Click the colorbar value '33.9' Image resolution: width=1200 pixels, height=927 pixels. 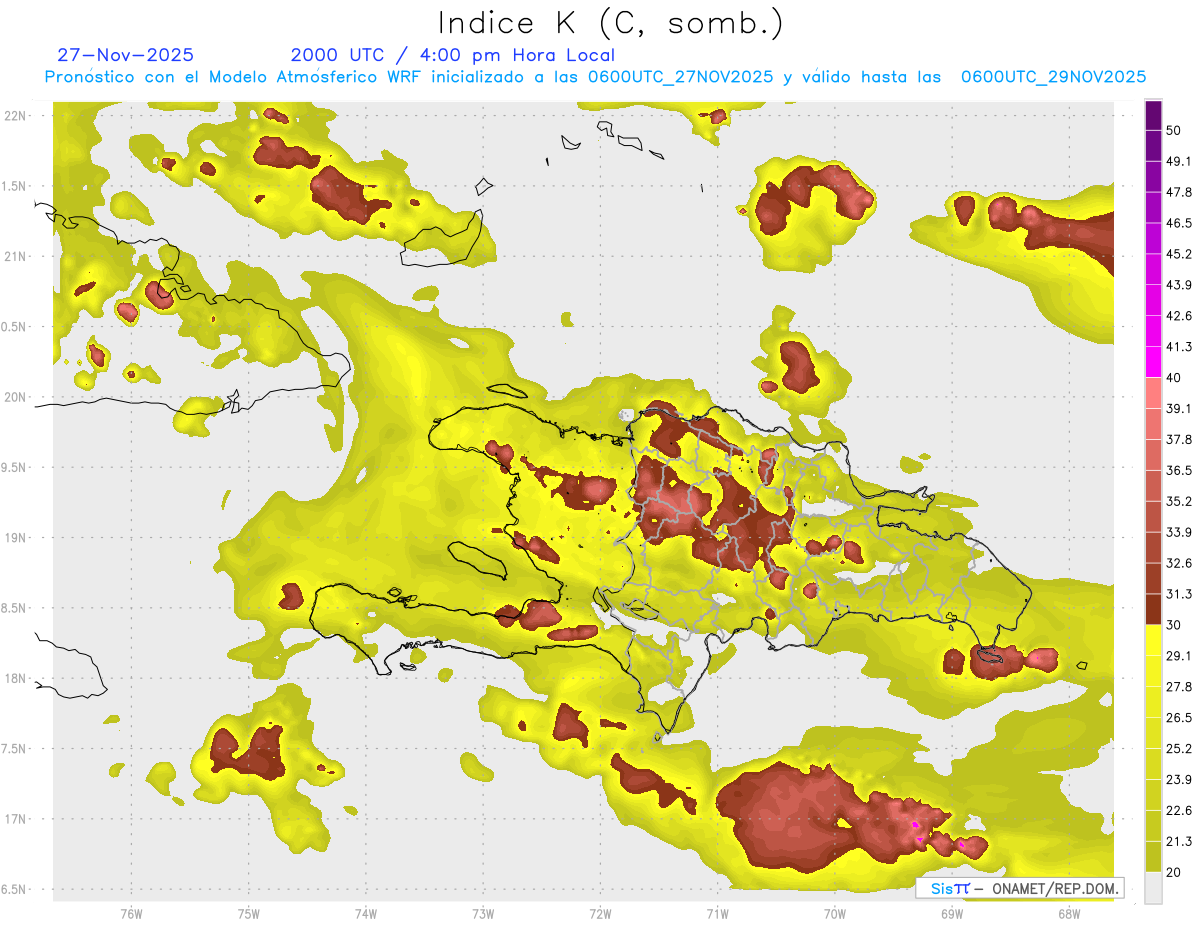[1178, 532]
